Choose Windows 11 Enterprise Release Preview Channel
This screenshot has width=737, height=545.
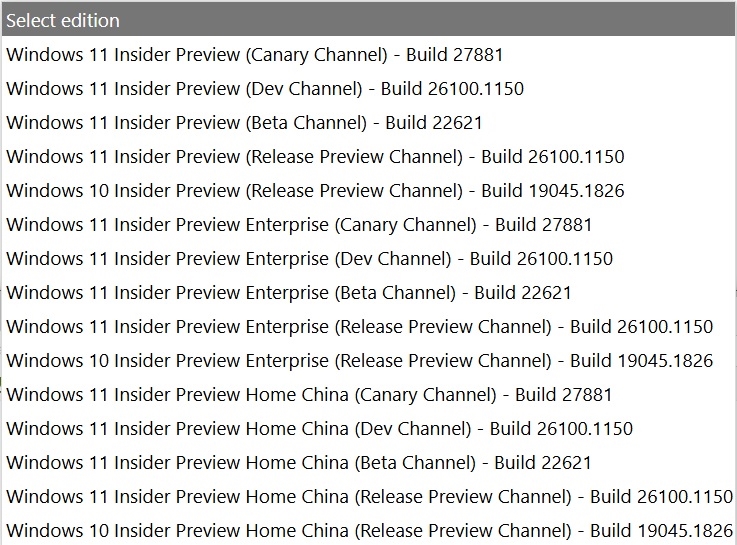point(368,327)
